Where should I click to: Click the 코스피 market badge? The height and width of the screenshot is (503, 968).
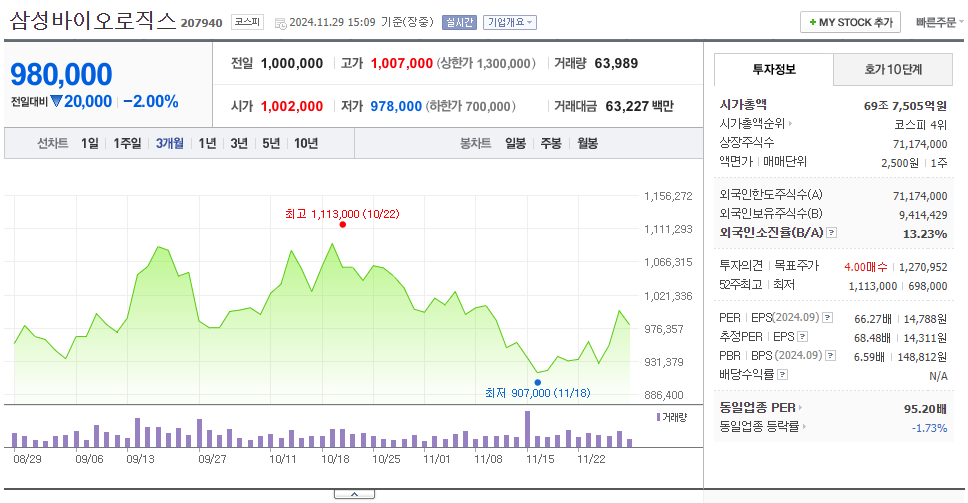point(247,22)
